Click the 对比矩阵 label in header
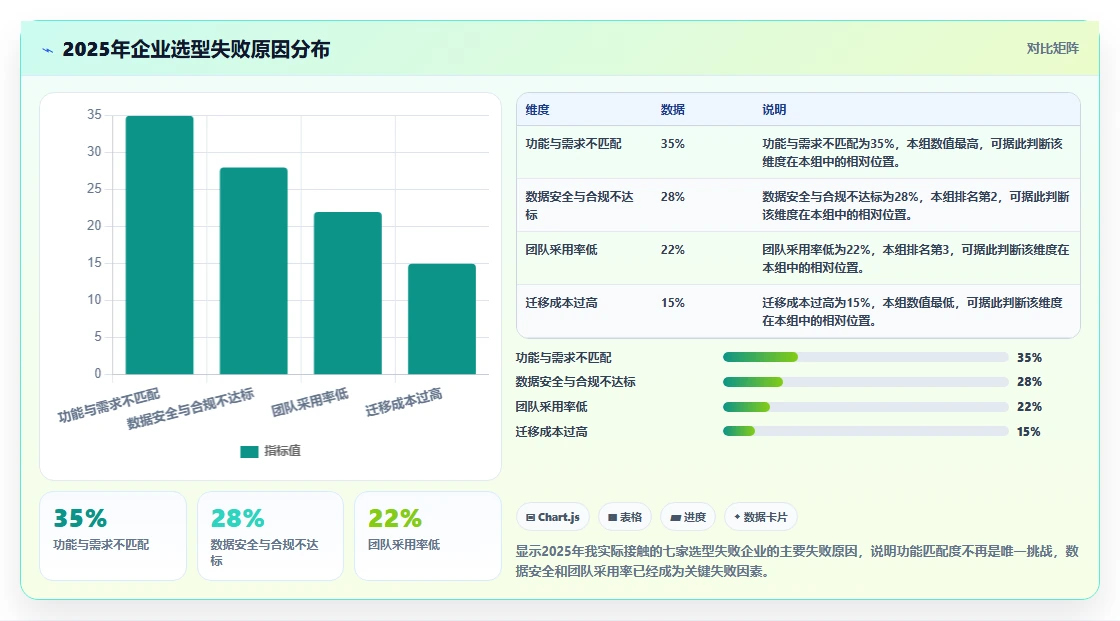This screenshot has width=1120, height=621. (x=1052, y=49)
